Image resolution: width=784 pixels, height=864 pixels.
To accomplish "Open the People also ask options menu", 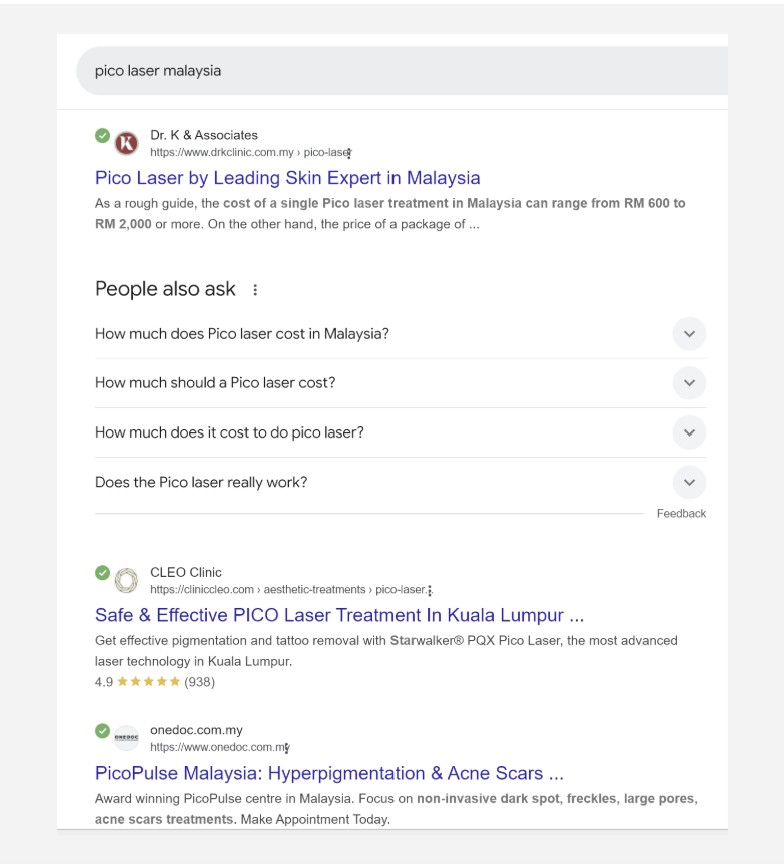I will pyautogui.click(x=255, y=290).
